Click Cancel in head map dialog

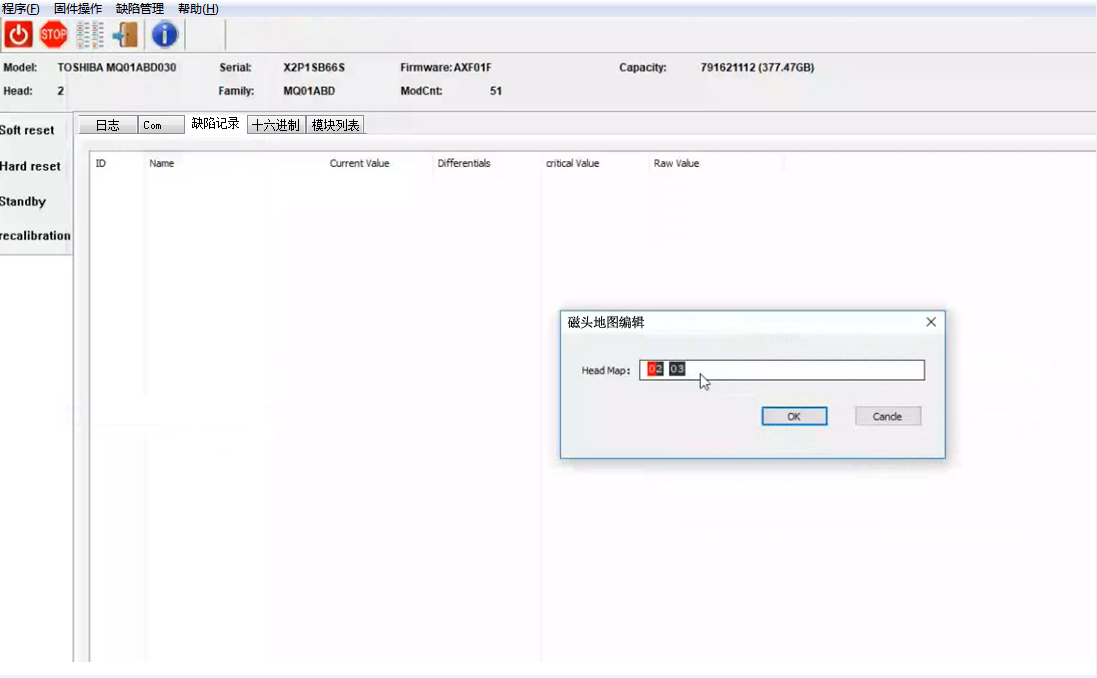(x=888, y=416)
